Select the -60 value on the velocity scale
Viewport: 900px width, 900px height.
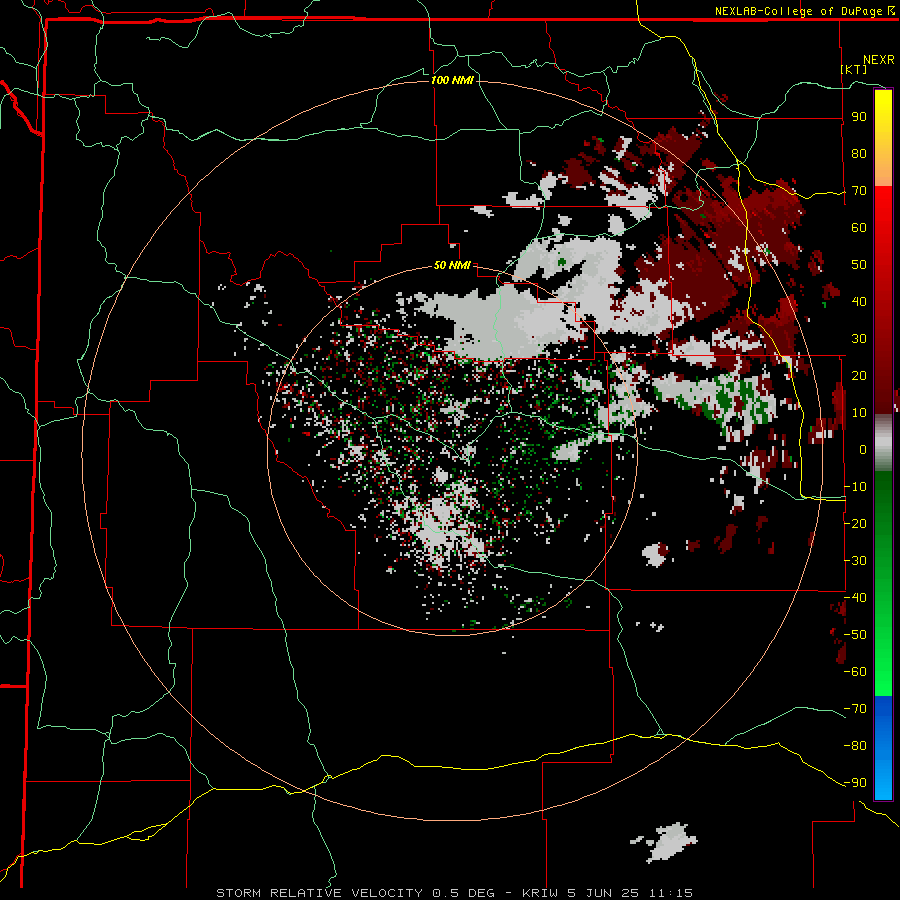pos(856,672)
